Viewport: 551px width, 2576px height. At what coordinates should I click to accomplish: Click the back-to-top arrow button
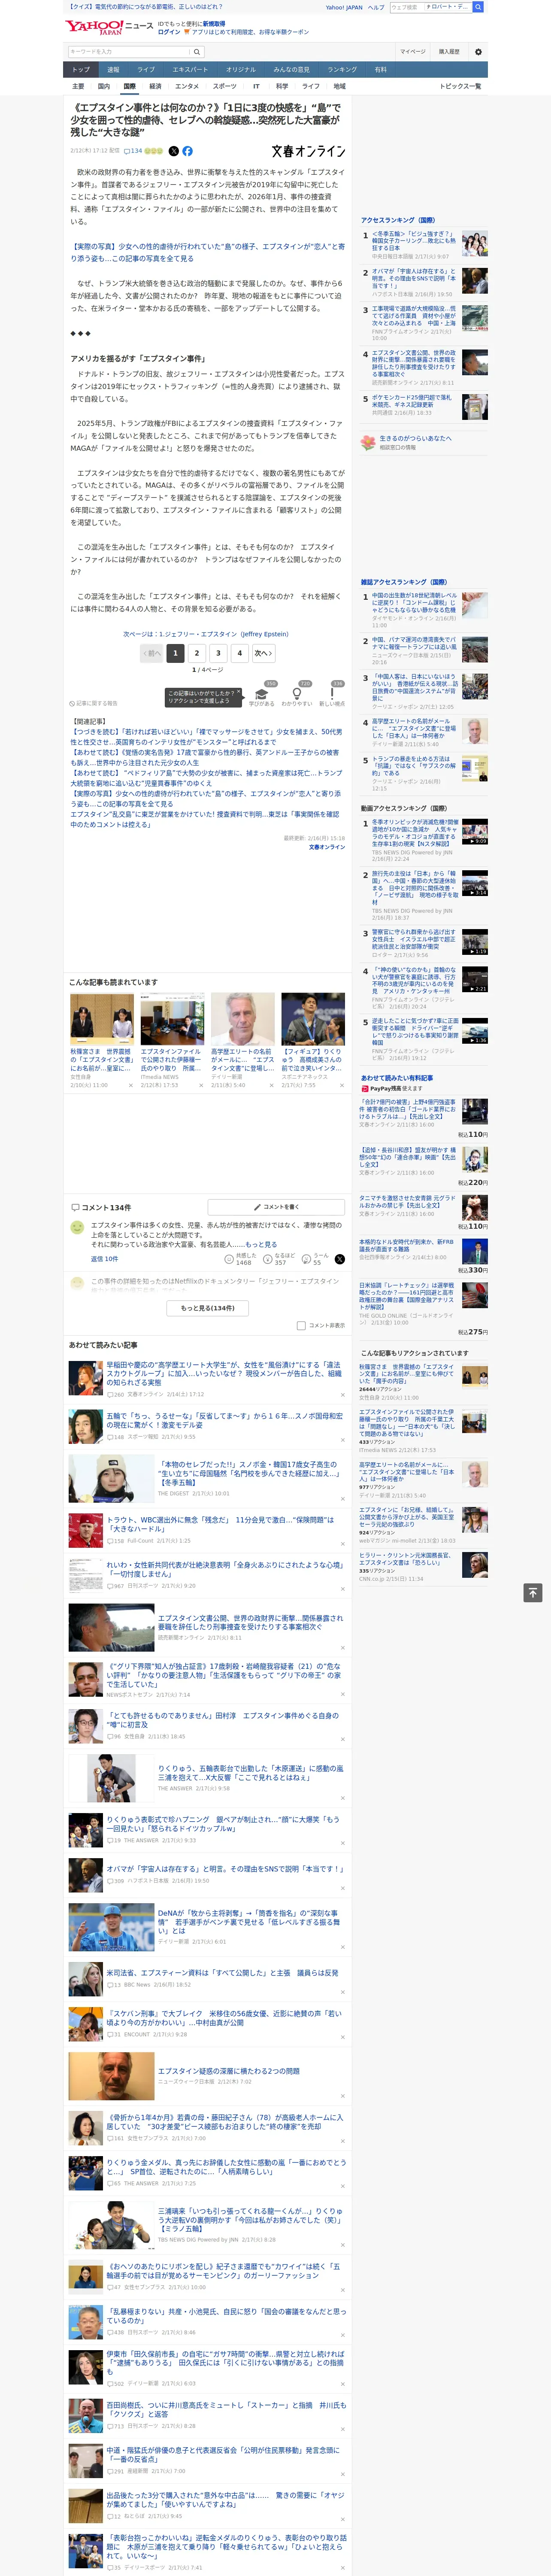tap(533, 1593)
